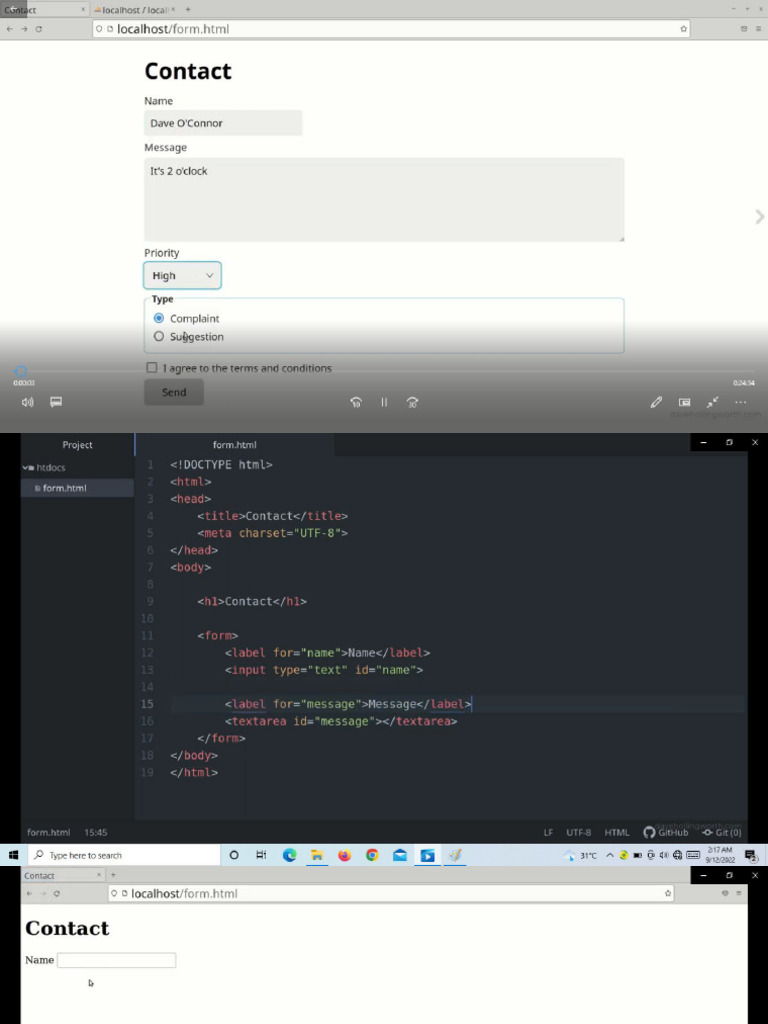Select the Suggestion radio button

(159, 337)
